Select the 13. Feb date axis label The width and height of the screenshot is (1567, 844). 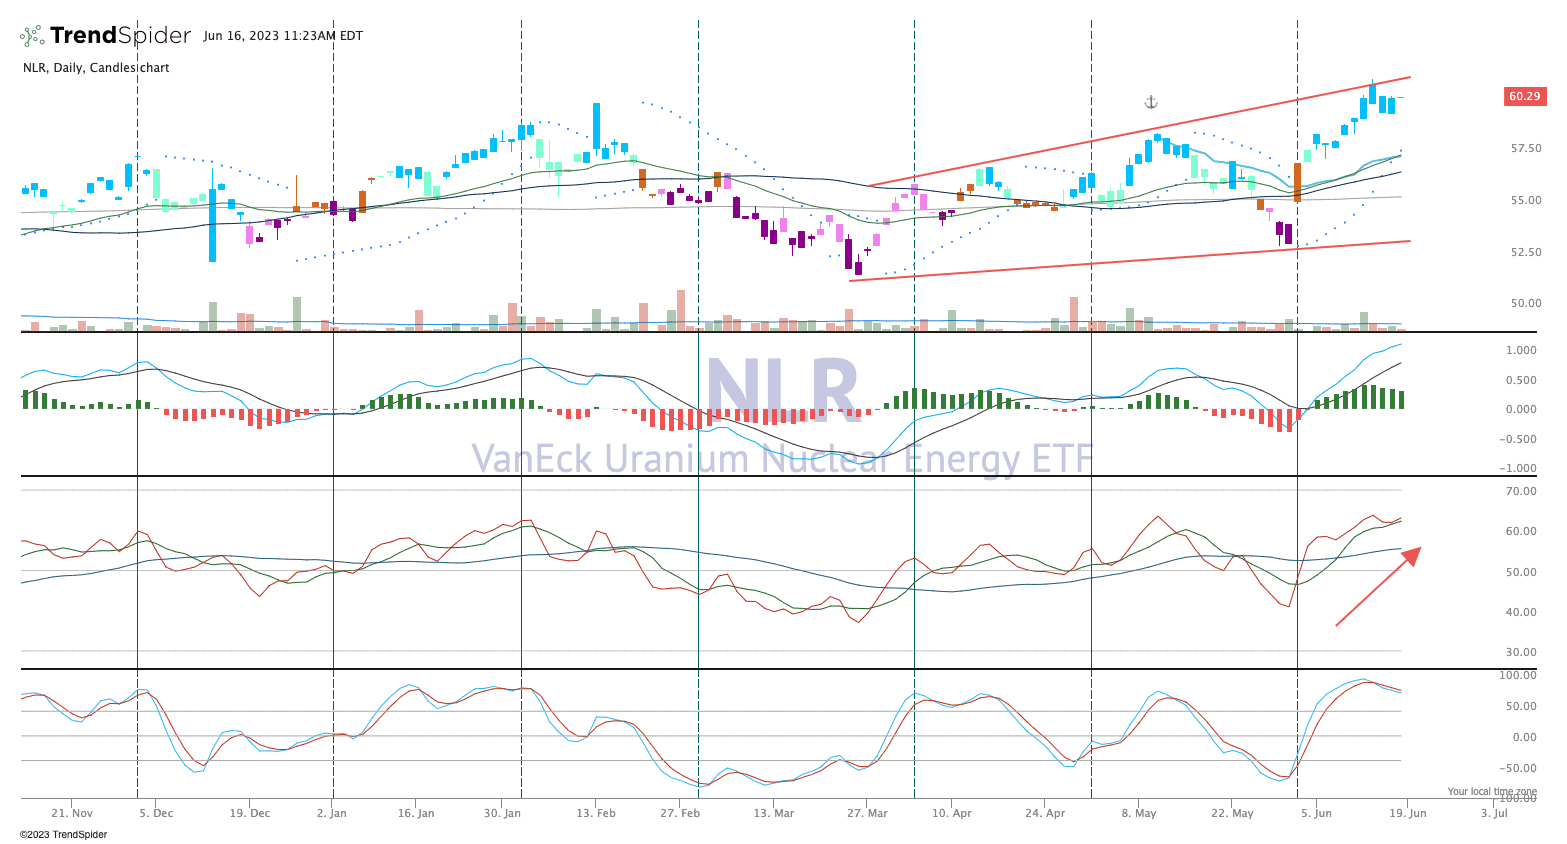596,813
